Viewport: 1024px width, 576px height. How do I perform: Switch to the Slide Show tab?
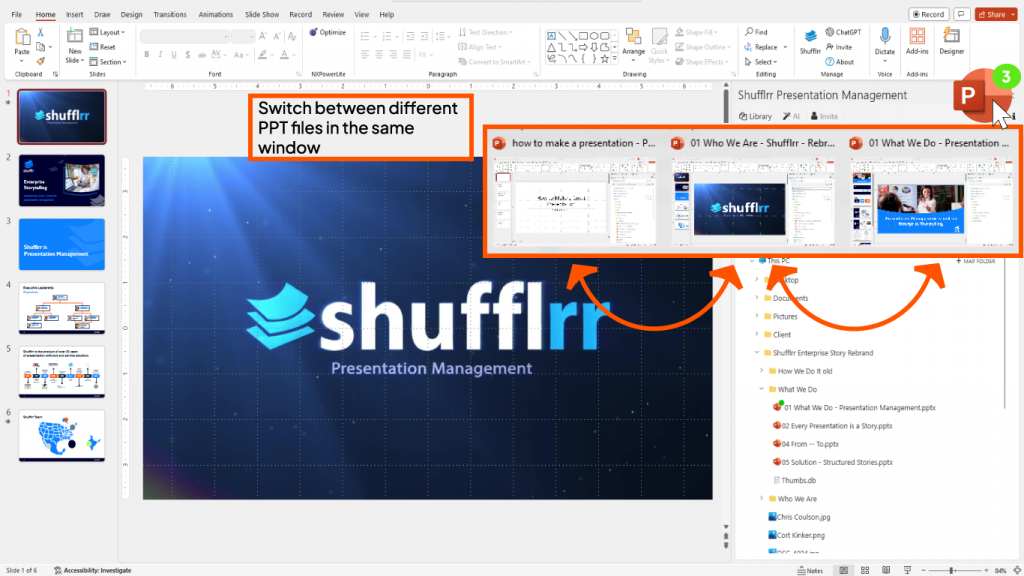(262, 14)
